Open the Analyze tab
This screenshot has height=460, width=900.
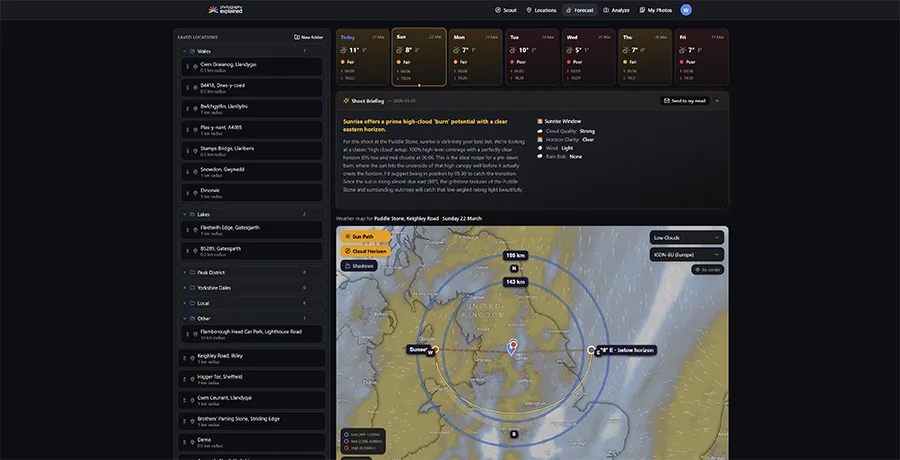[616, 10]
